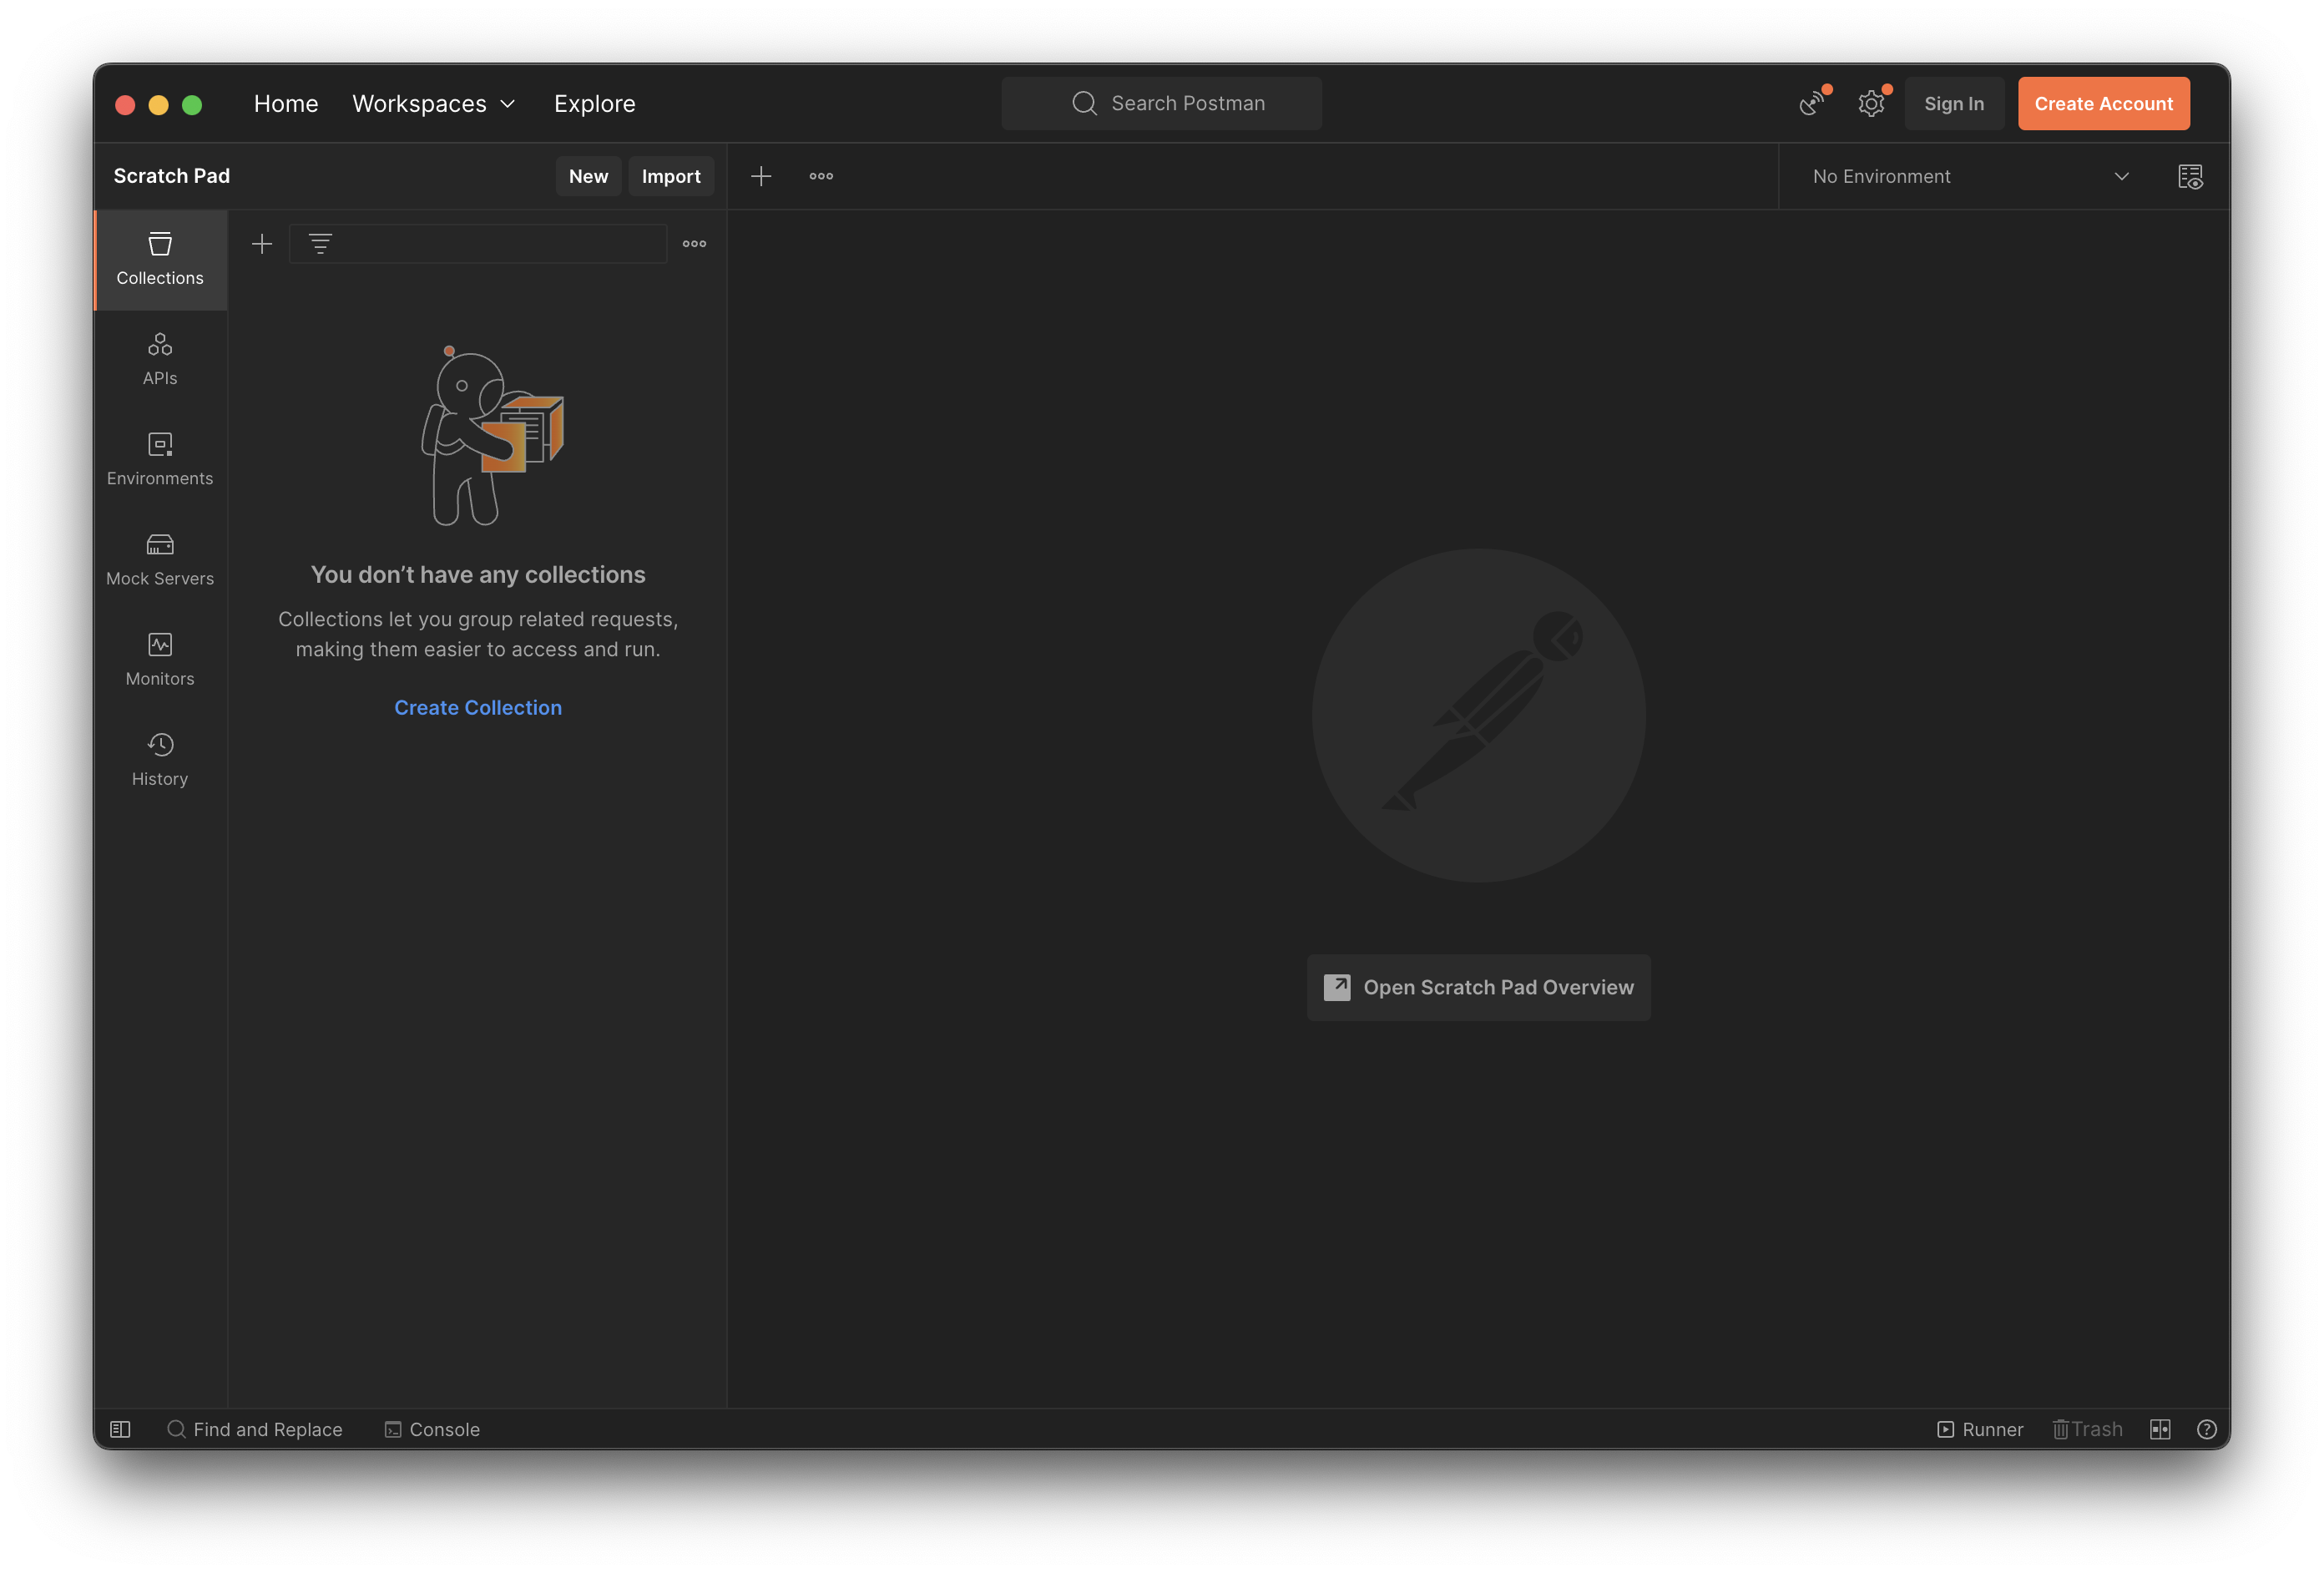Open the Environments panel

click(159, 458)
